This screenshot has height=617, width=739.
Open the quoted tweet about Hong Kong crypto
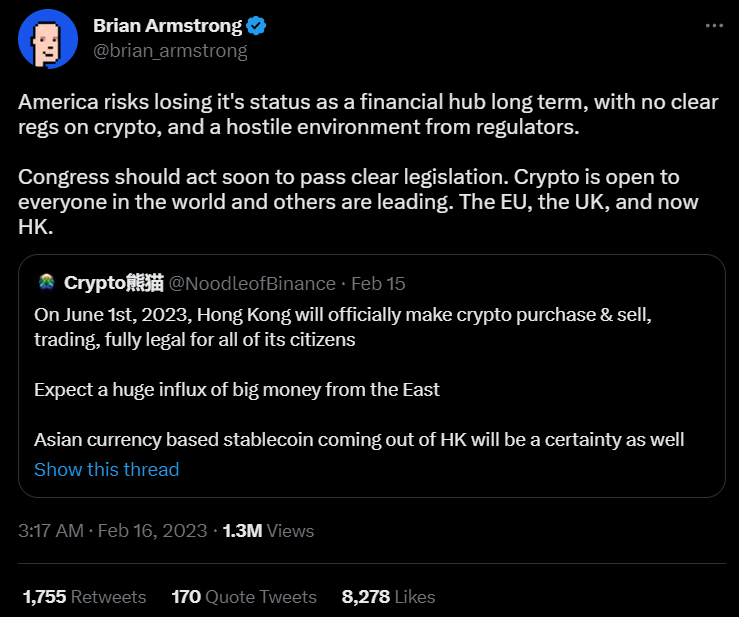pyautogui.click(x=370, y=389)
